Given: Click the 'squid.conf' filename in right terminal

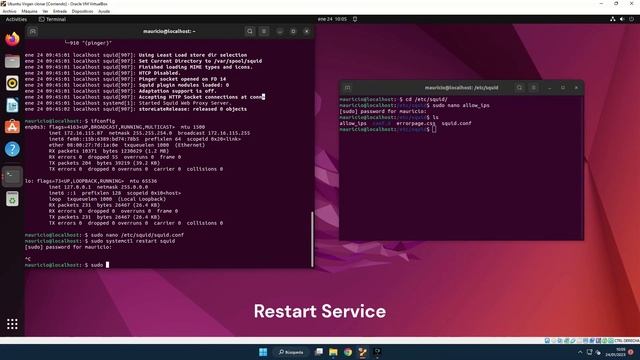Looking at the screenshot, I should (456, 123).
